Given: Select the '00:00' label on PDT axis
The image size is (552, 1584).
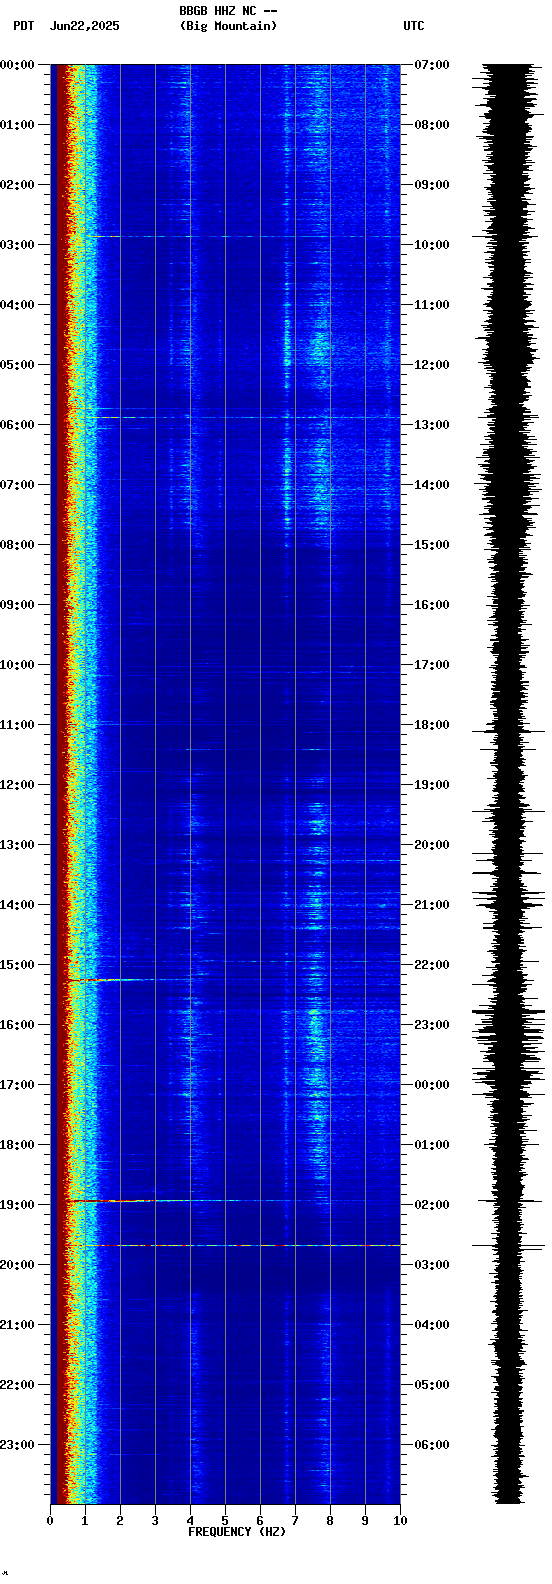Looking at the screenshot, I should 17,65.
